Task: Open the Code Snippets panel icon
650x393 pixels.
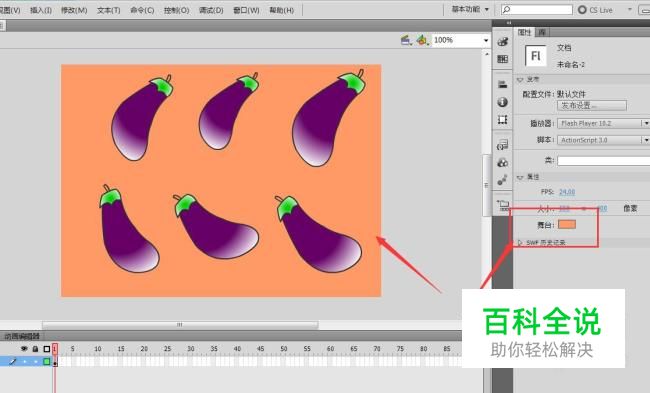Action: [x=503, y=145]
